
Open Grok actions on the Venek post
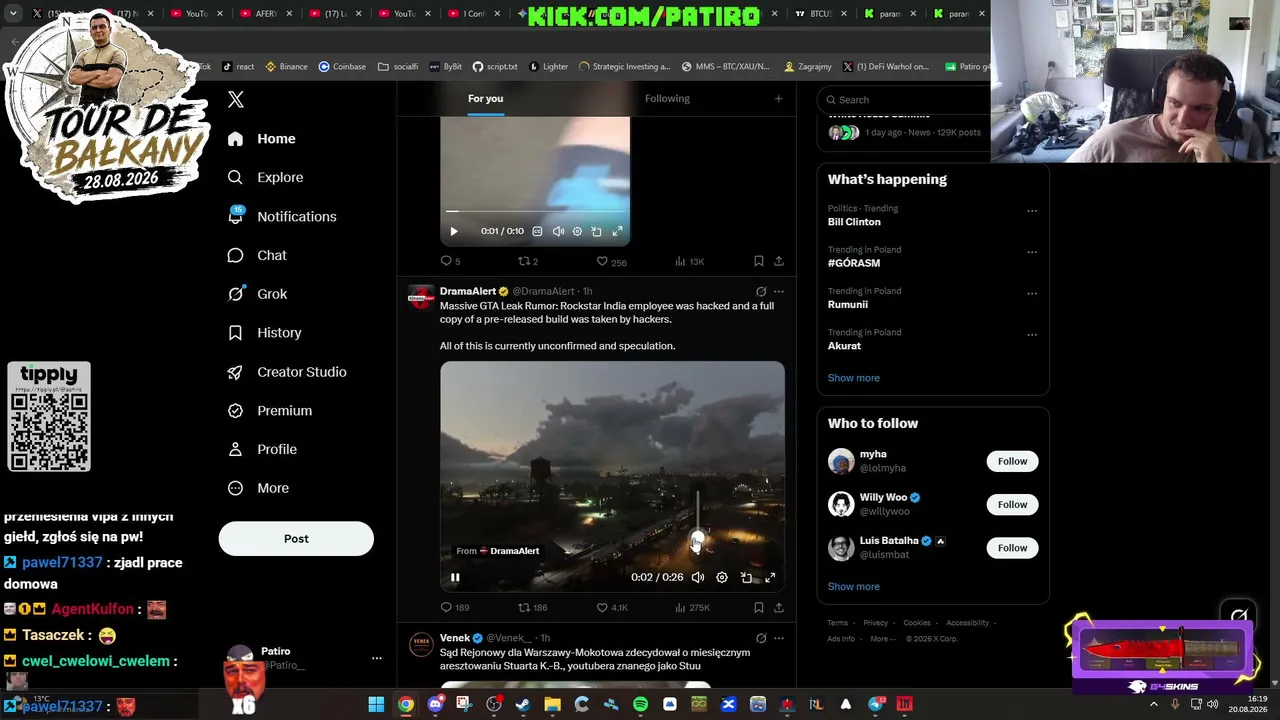coord(761,638)
